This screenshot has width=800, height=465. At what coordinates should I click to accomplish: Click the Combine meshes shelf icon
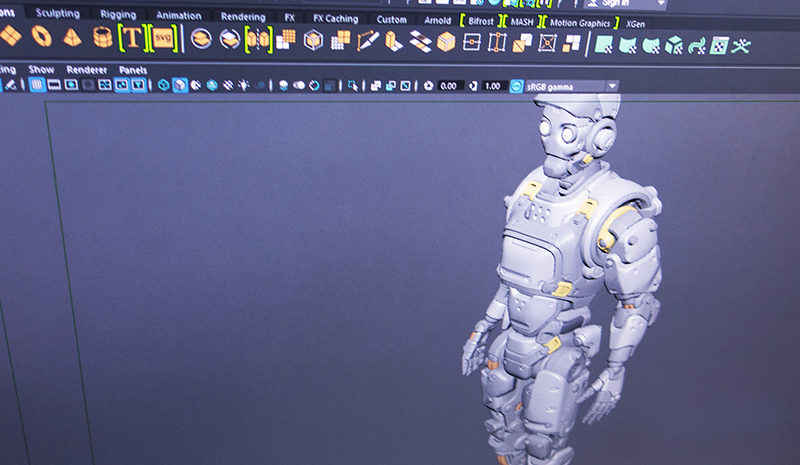(x=201, y=39)
